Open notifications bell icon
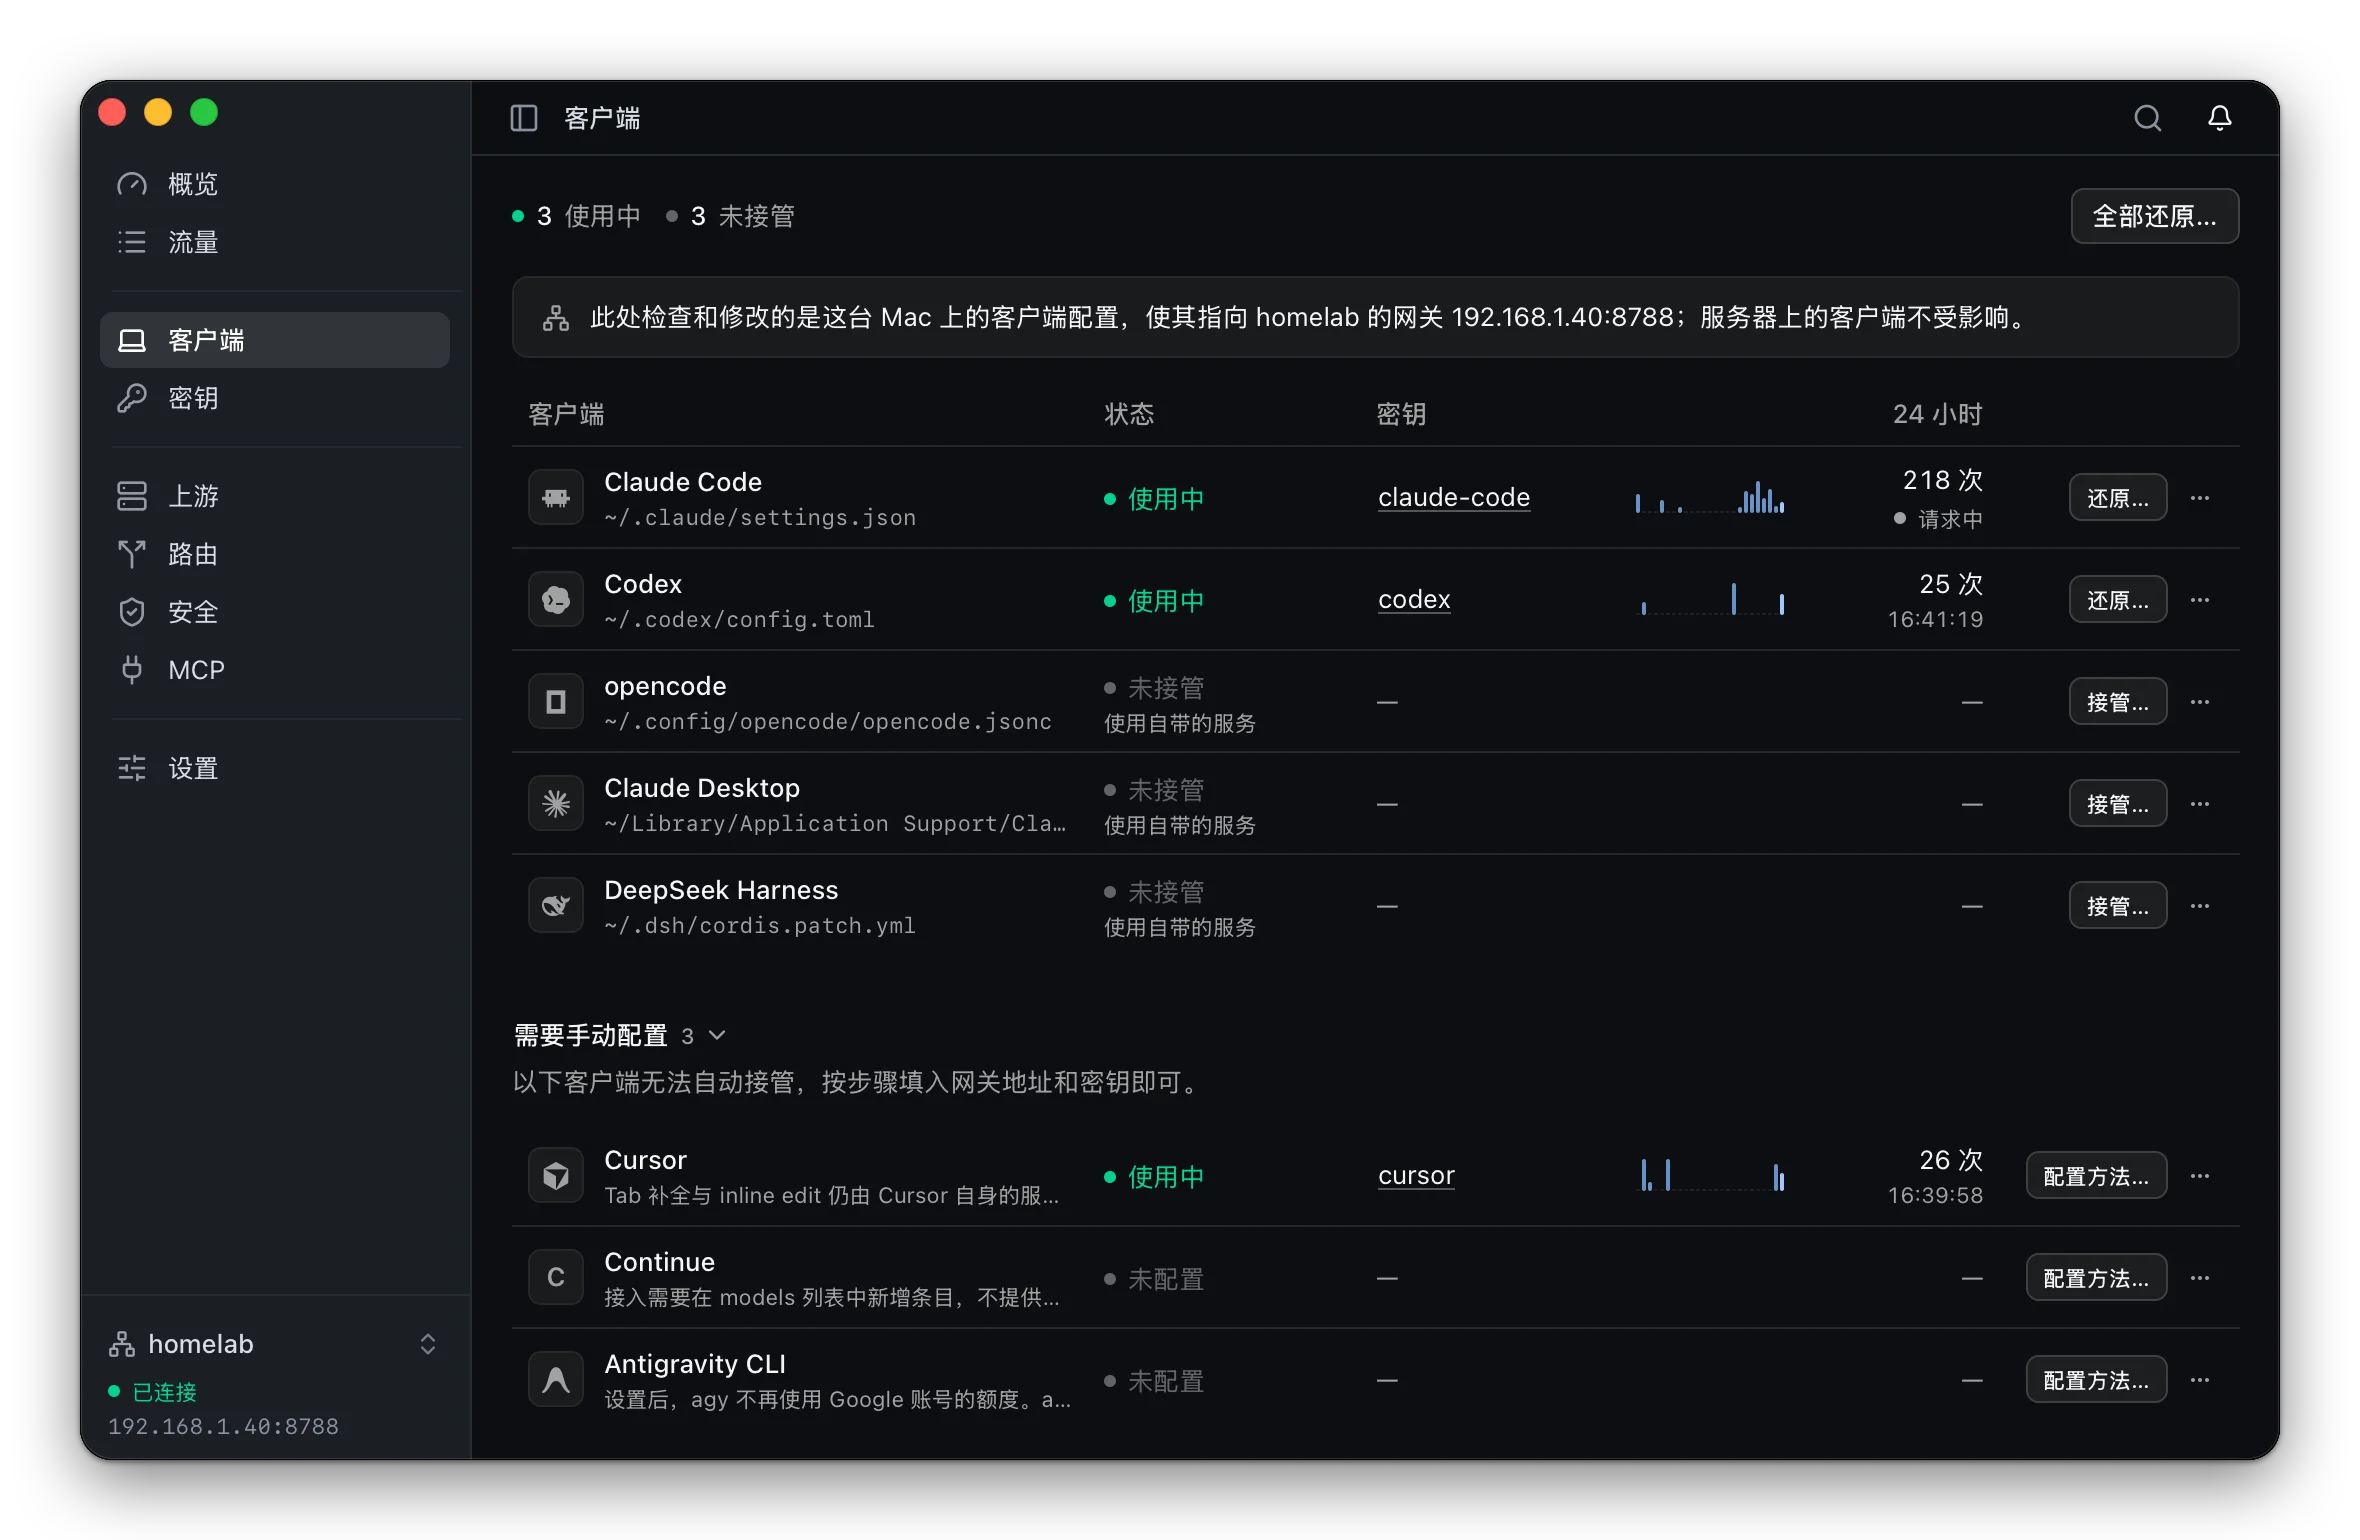The height and width of the screenshot is (1540, 2360). 2219,118
